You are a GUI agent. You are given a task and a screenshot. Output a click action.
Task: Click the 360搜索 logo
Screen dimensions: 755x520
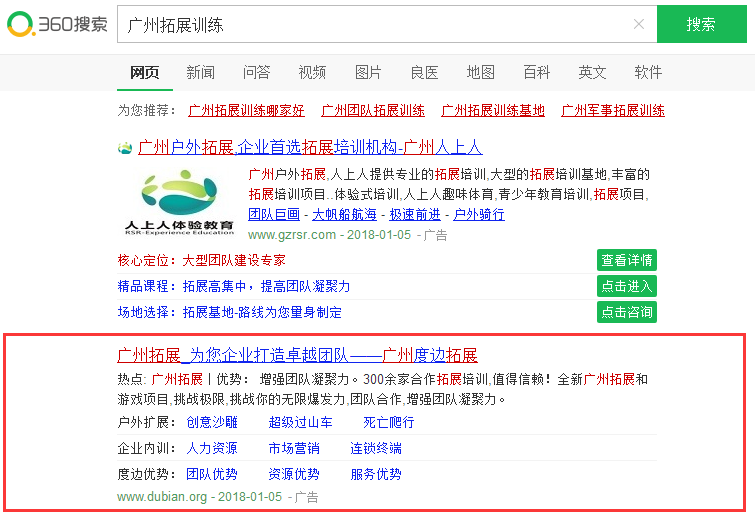pyautogui.click(x=57, y=24)
